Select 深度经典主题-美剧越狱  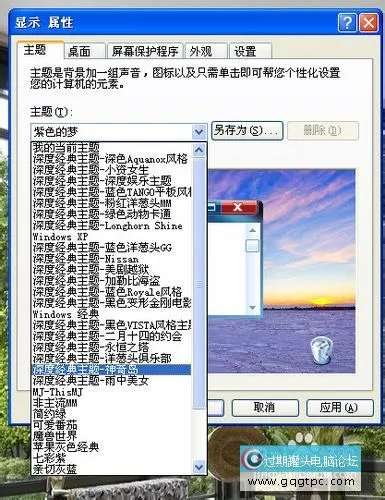[x=111, y=269]
